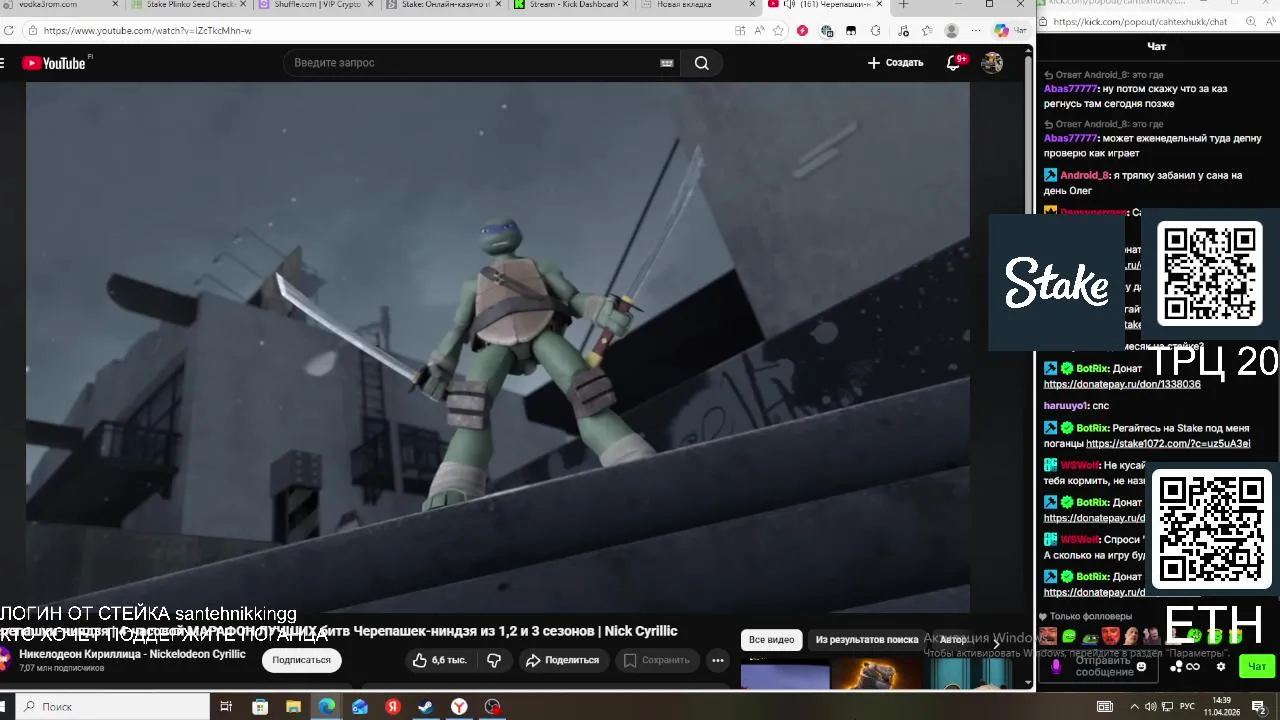Open the stake1072.com referral link in chat
Viewport: 1280px width, 720px height.
pyautogui.click(x=1168, y=443)
